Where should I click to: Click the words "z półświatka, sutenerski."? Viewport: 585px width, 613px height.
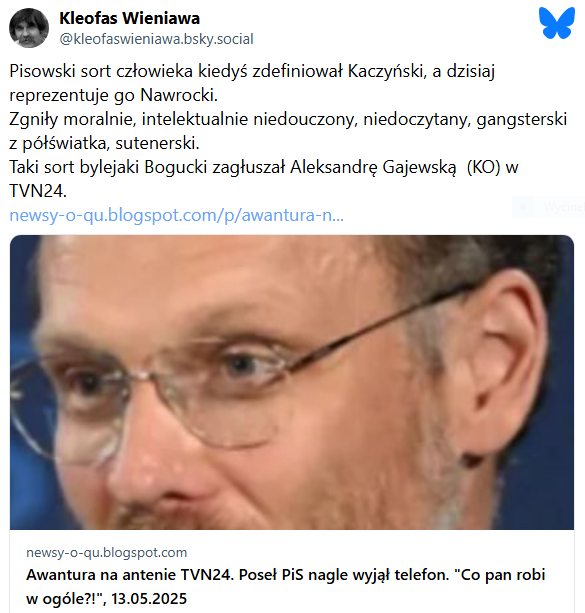tap(104, 143)
